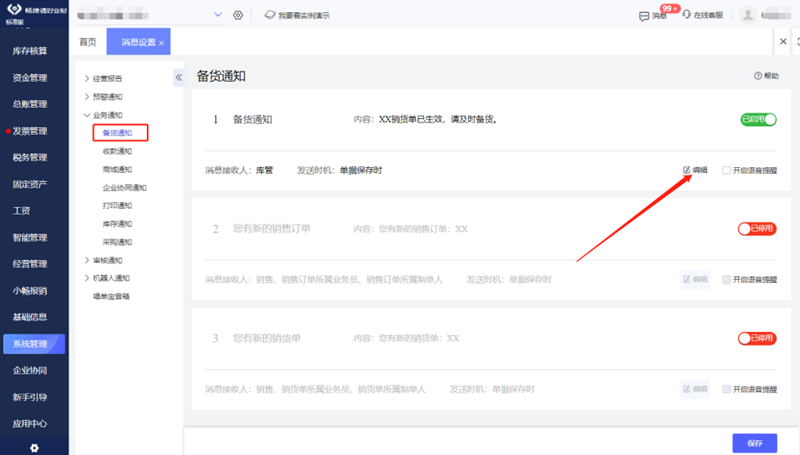Check 开启语音提醒 for 销货单 row
This screenshot has height=455, width=800.
(x=726, y=389)
